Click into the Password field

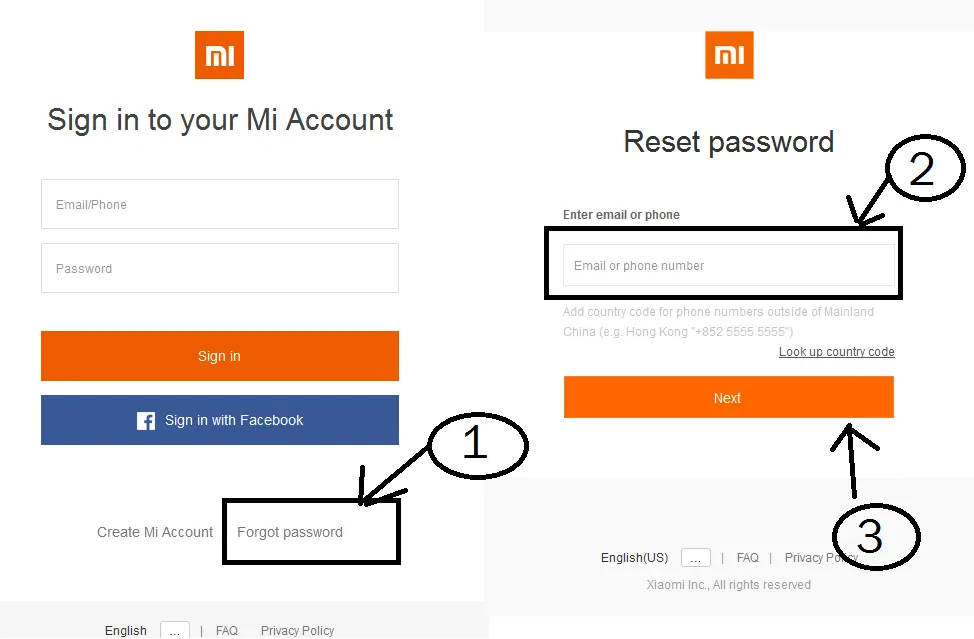[x=220, y=269]
